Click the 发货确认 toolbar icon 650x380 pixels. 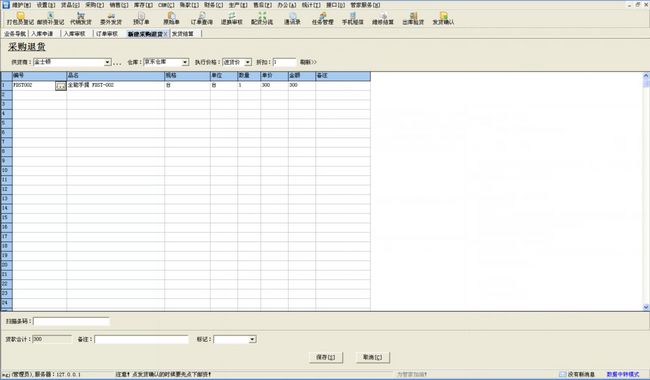(443, 18)
